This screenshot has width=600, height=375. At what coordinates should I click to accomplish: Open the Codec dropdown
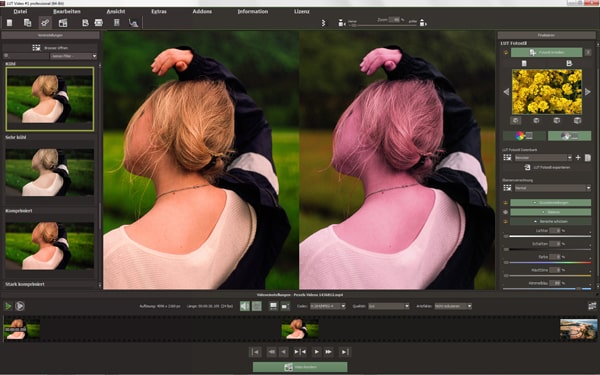coord(328,306)
